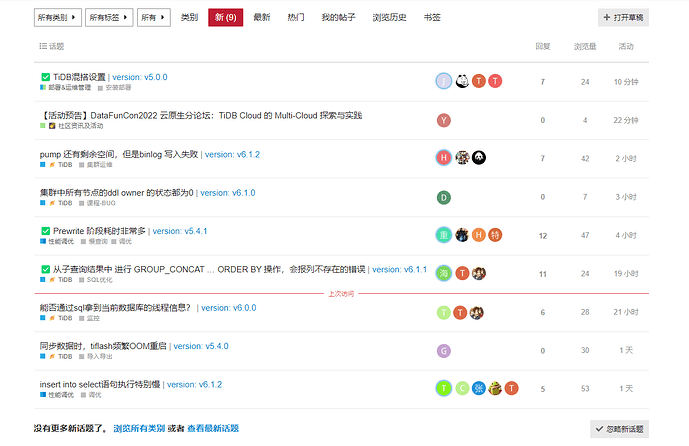This screenshot has width=689, height=446.
Task: Open G avatar on tiflash OOM row
Action: [x=444, y=351]
